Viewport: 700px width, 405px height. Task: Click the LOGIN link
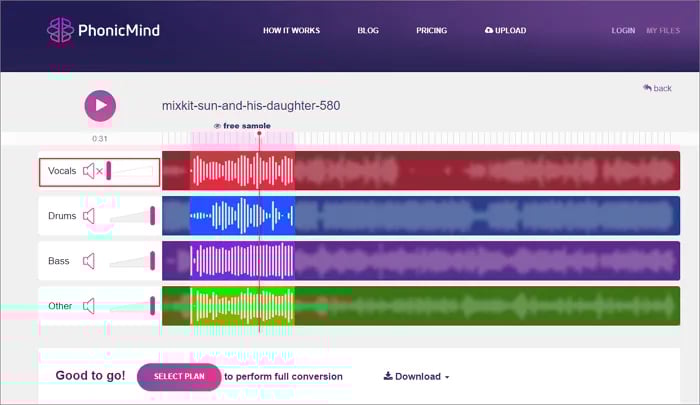pyautogui.click(x=623, y=31)
